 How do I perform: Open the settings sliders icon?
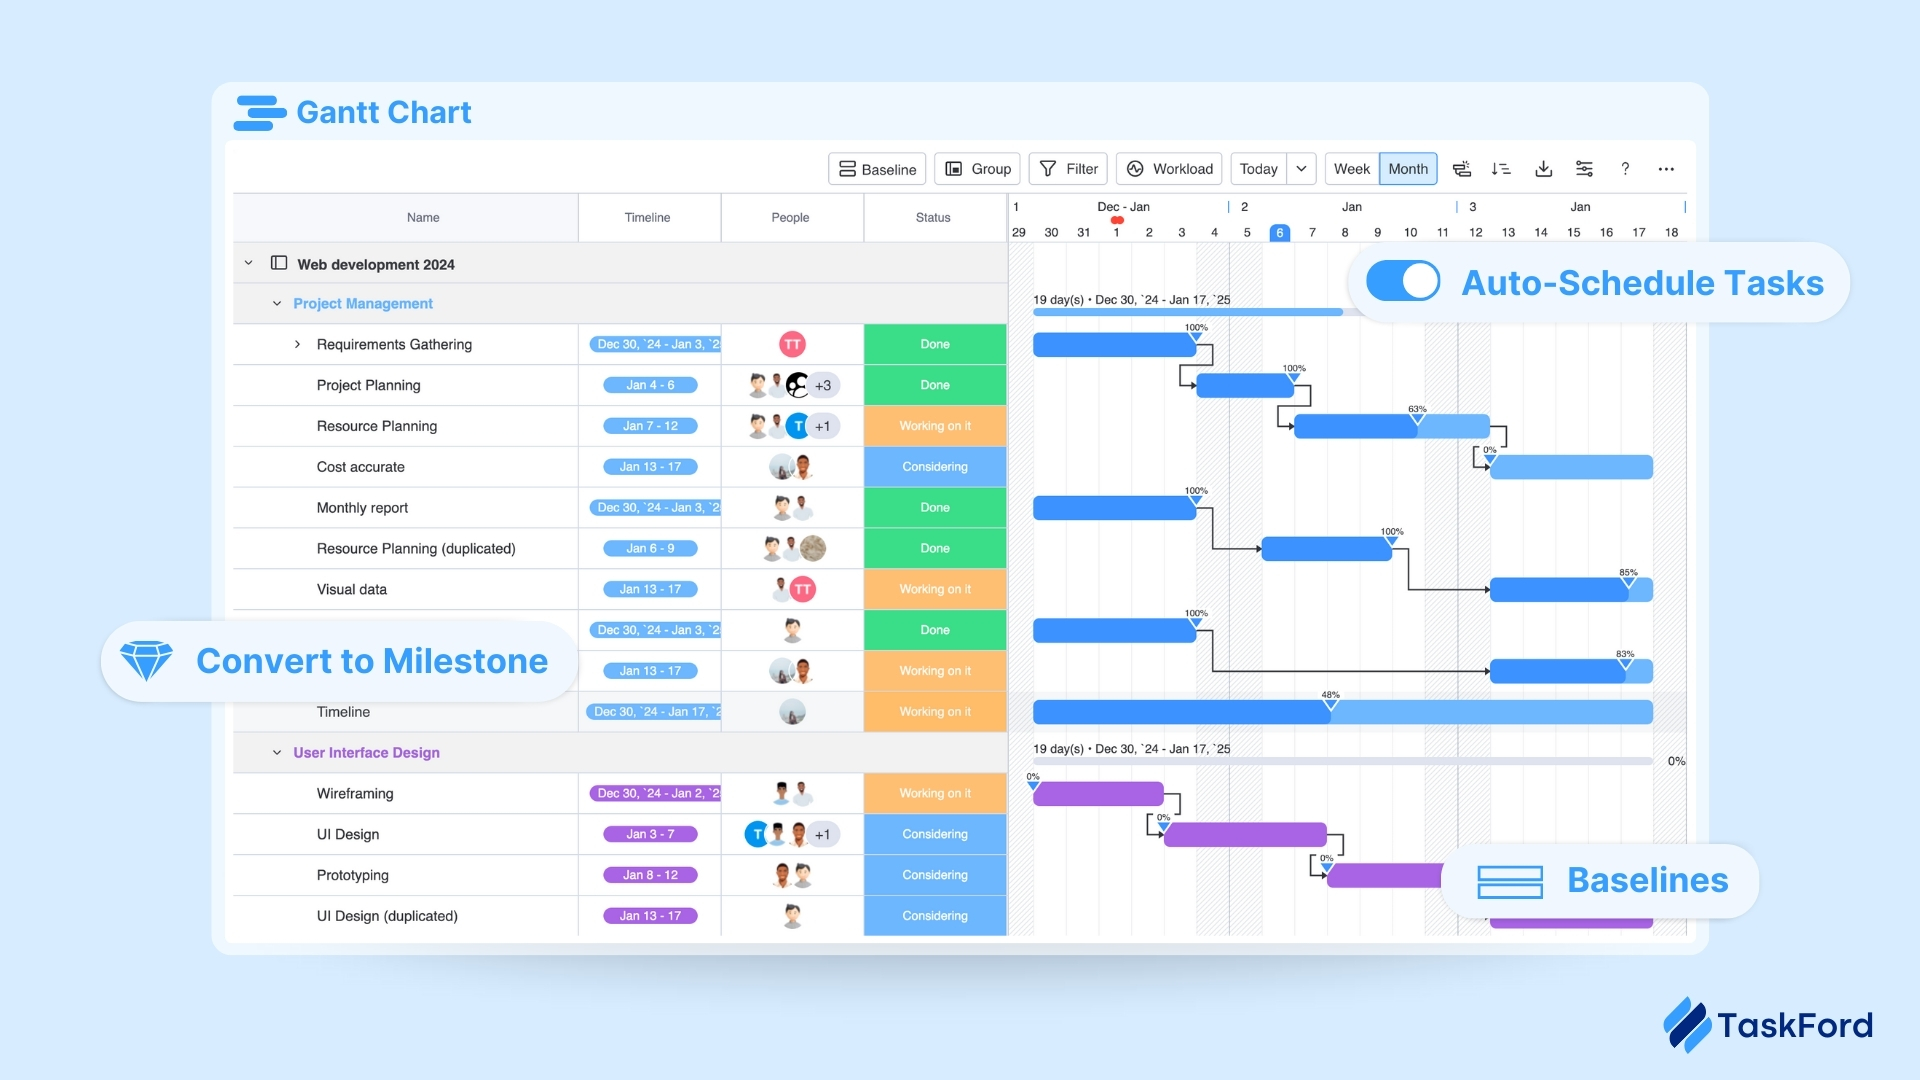(x=1584, y=169)
